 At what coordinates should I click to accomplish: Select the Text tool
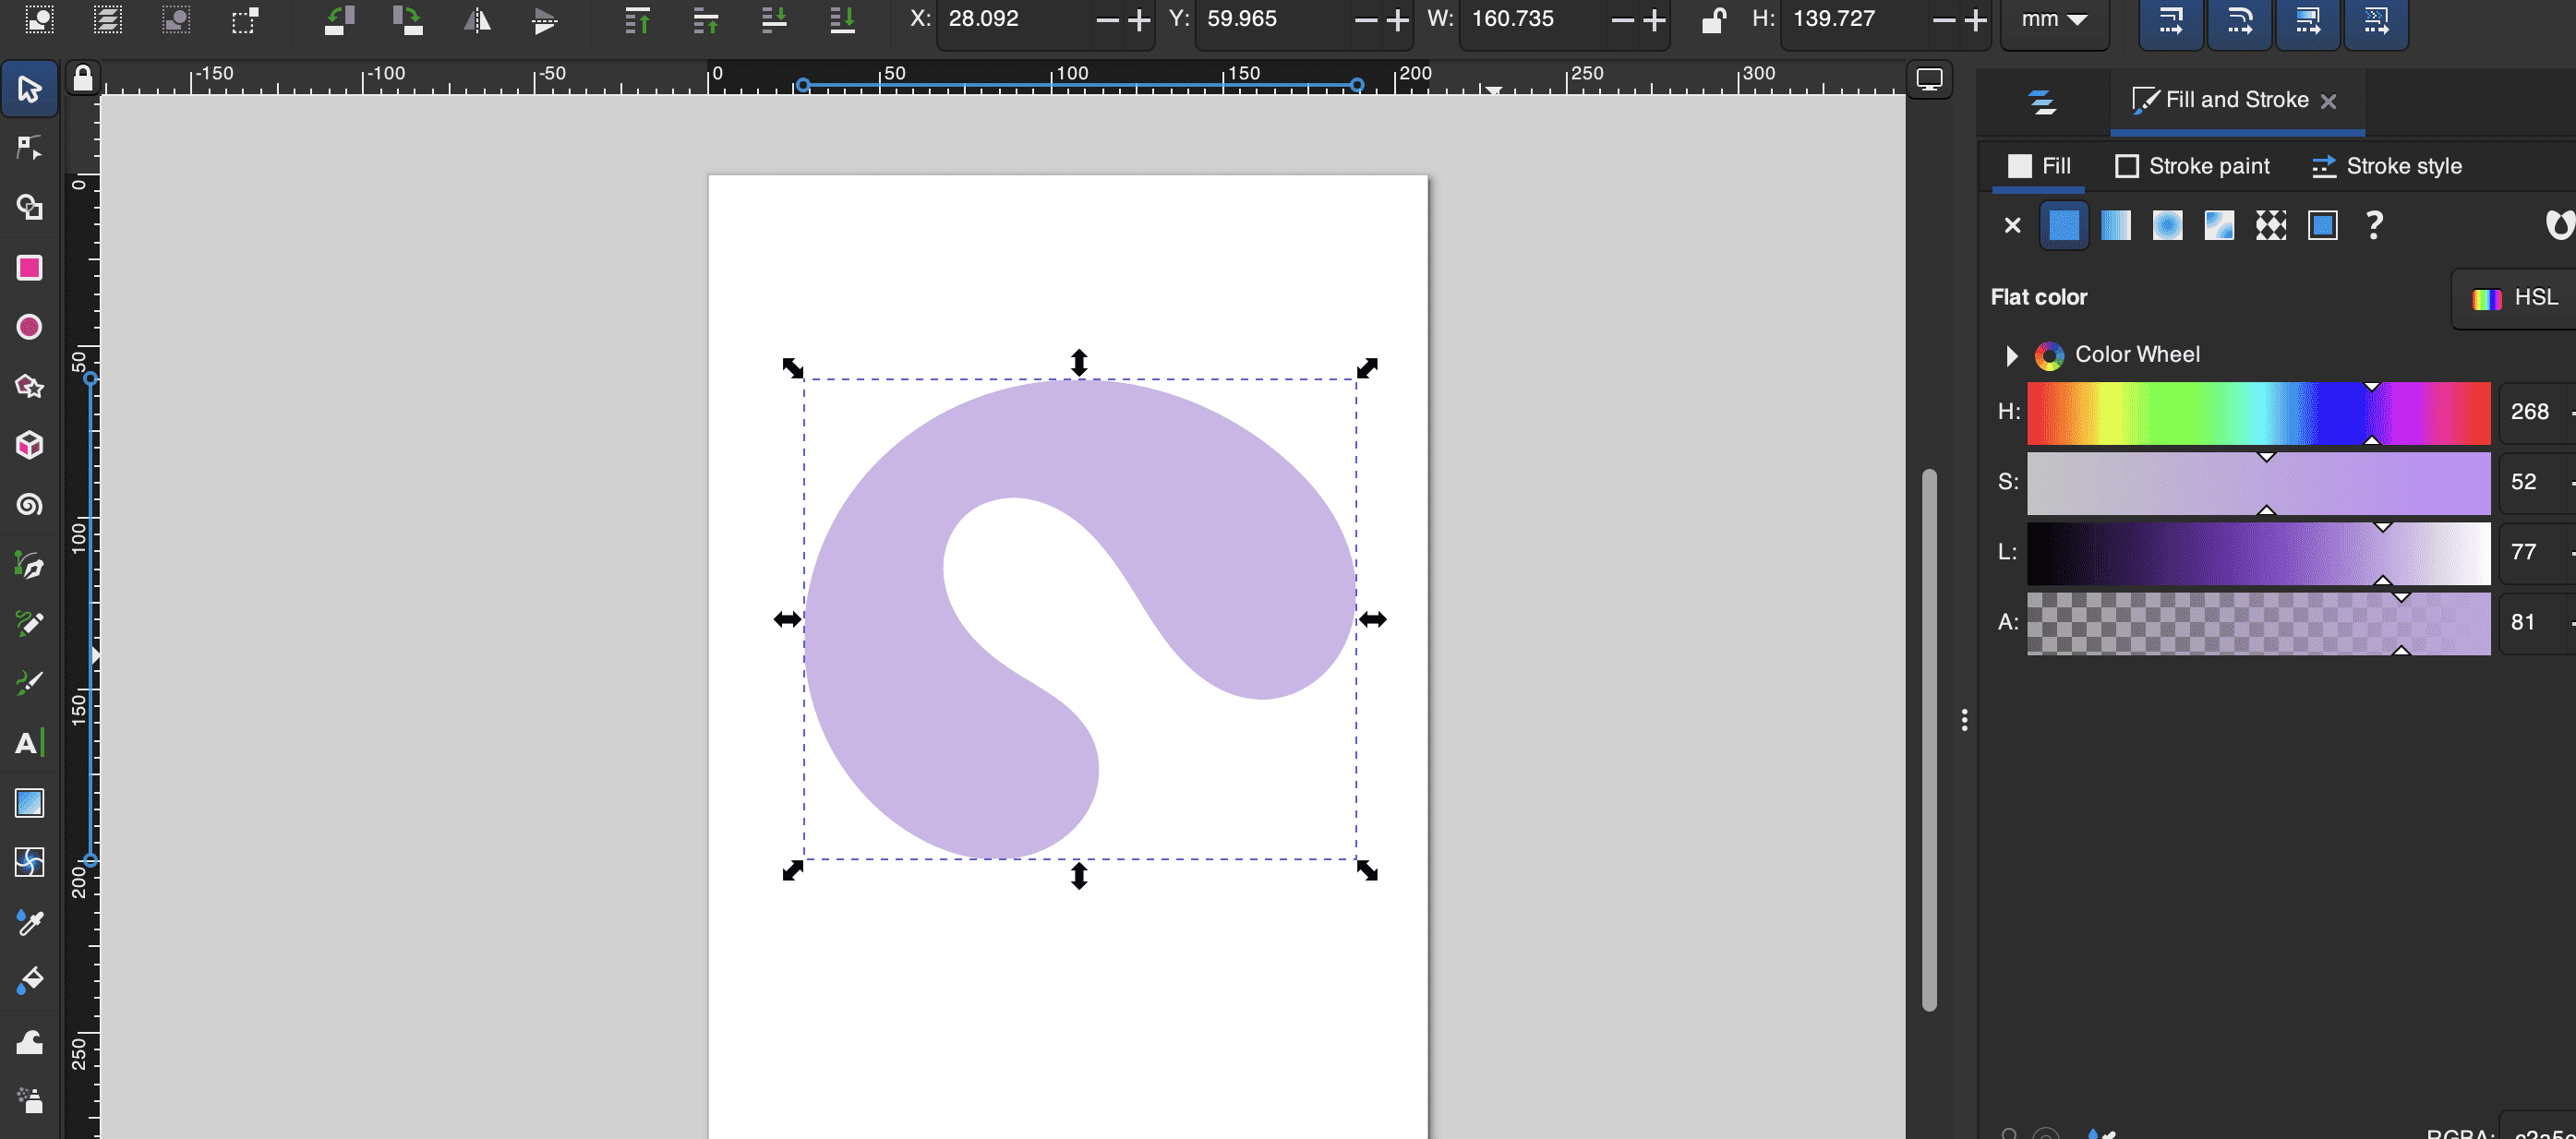tap(29, 743)
